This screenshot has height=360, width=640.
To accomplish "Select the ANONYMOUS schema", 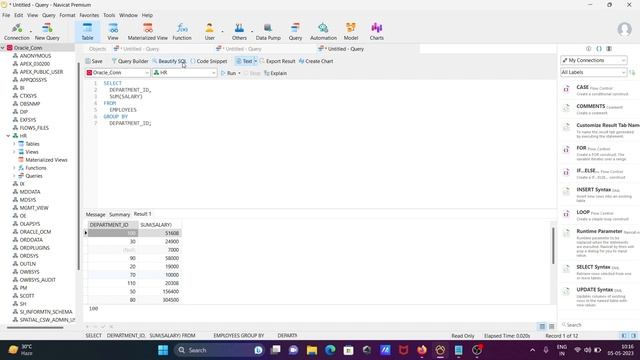I will (x=35, y=56).
